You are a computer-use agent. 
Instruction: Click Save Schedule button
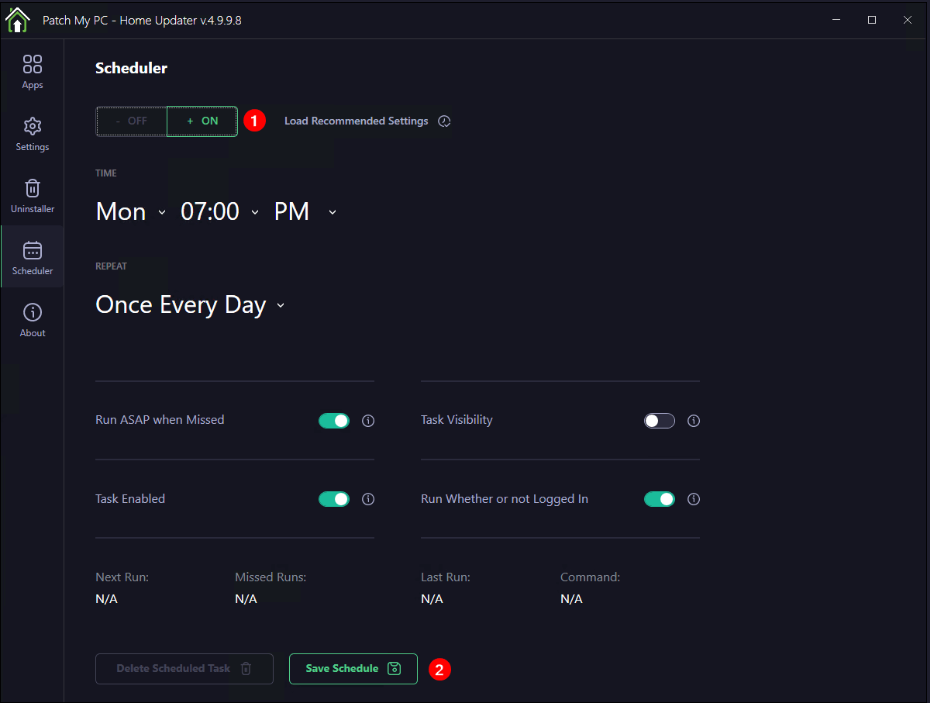tap(353, 669)
